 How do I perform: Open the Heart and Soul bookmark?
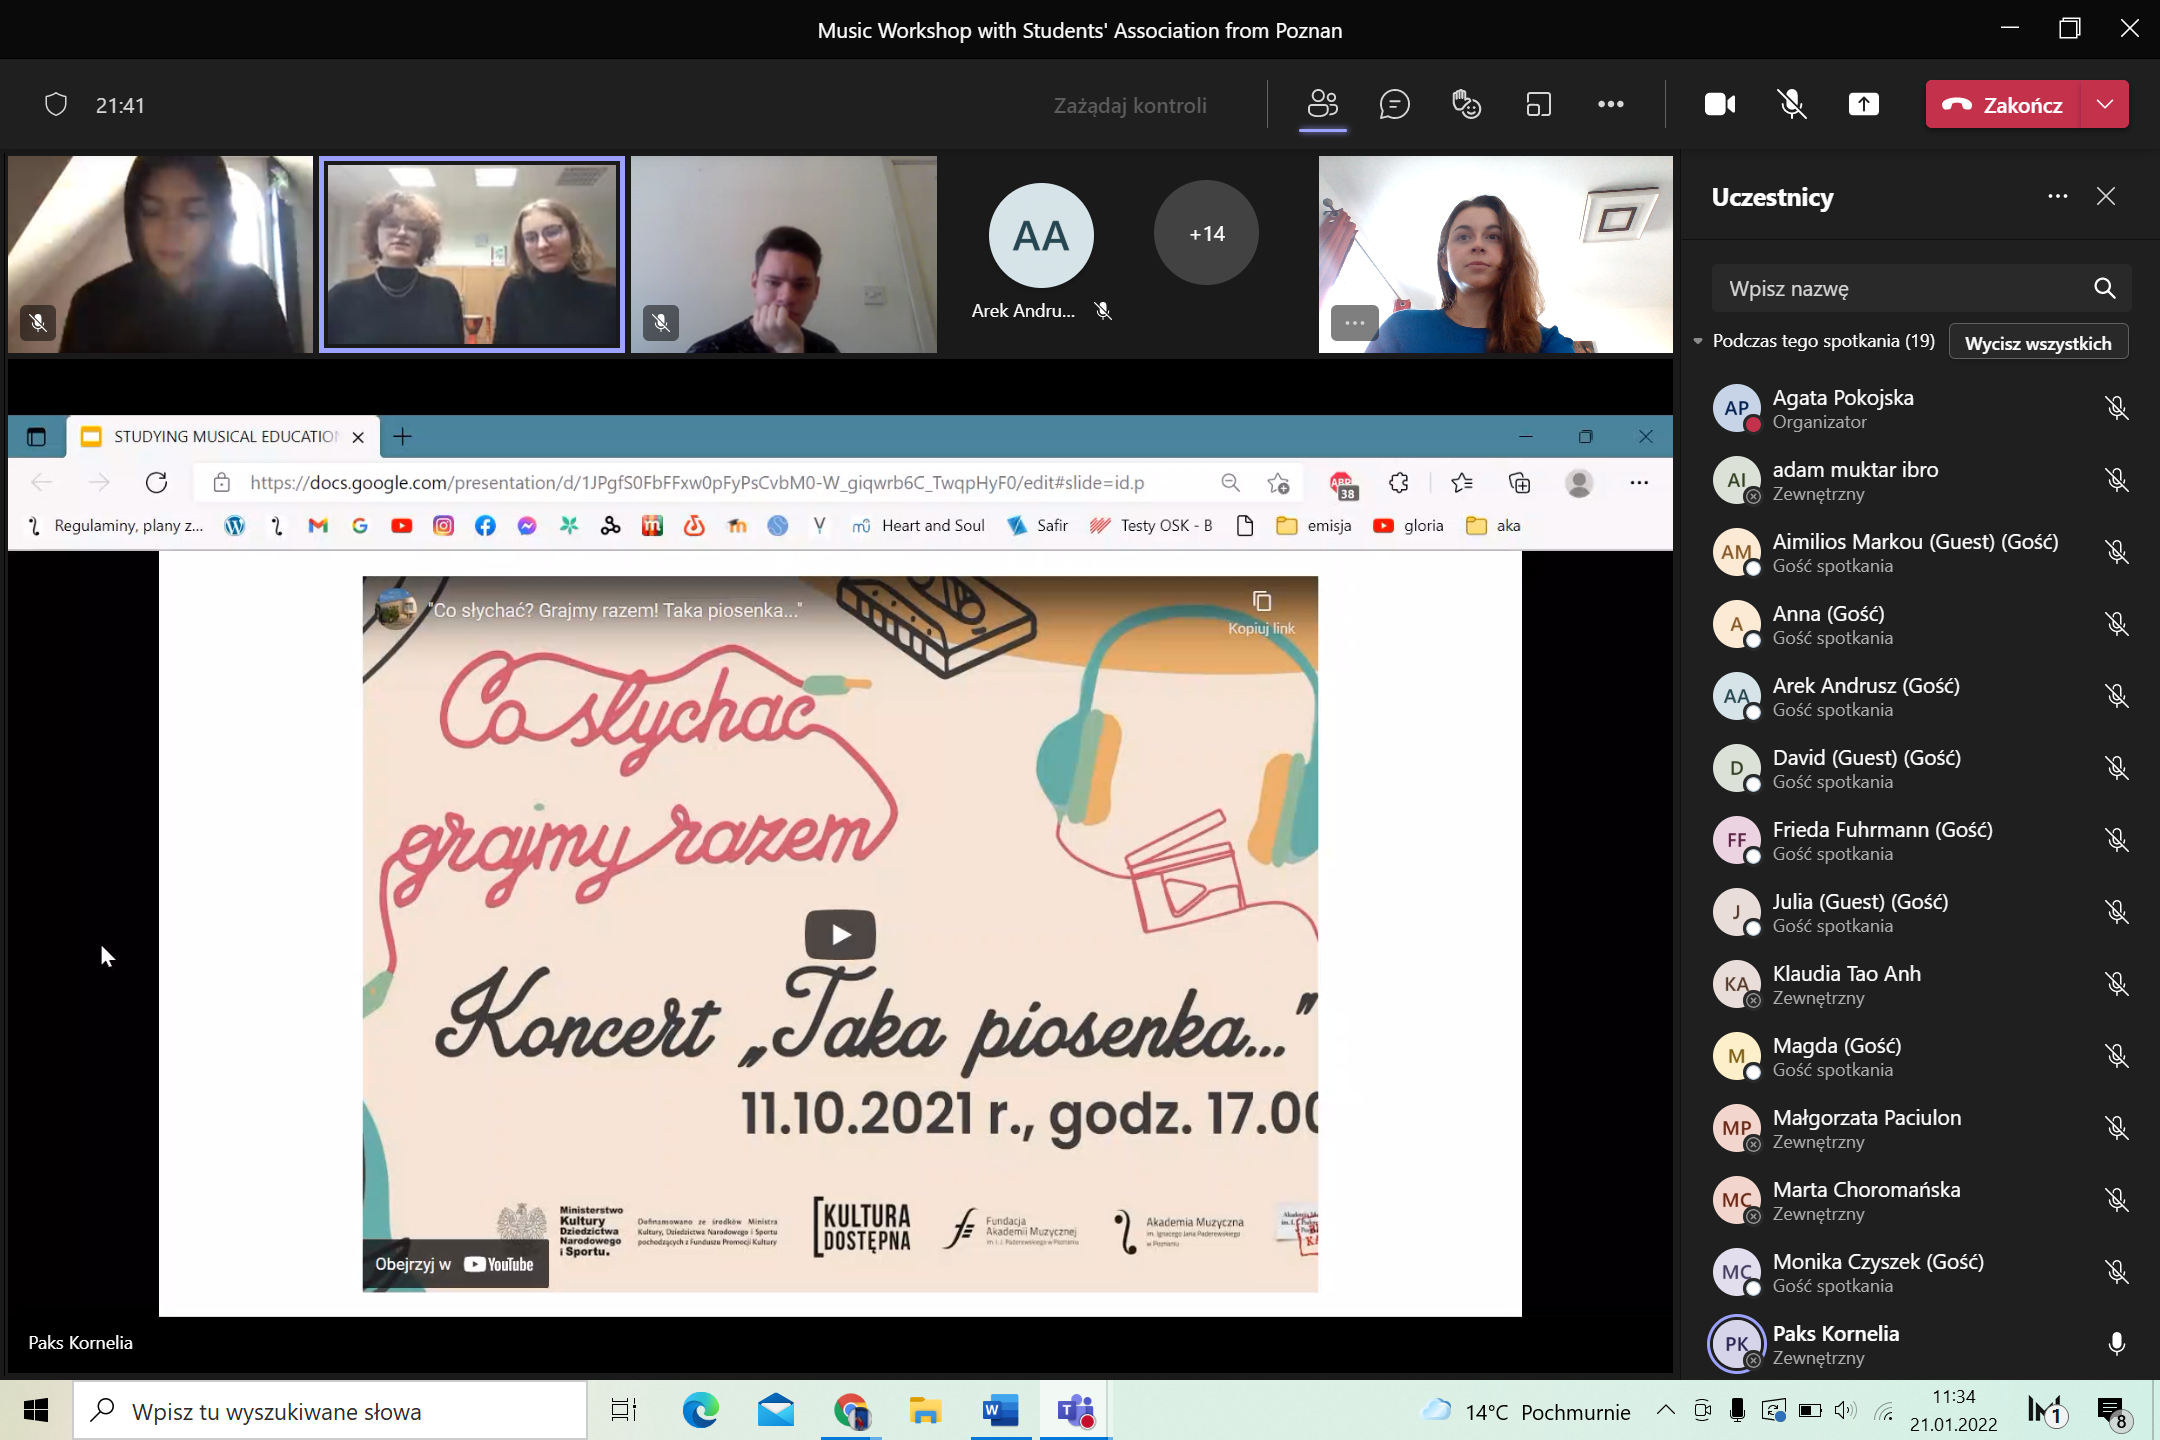tap(918, 526)
